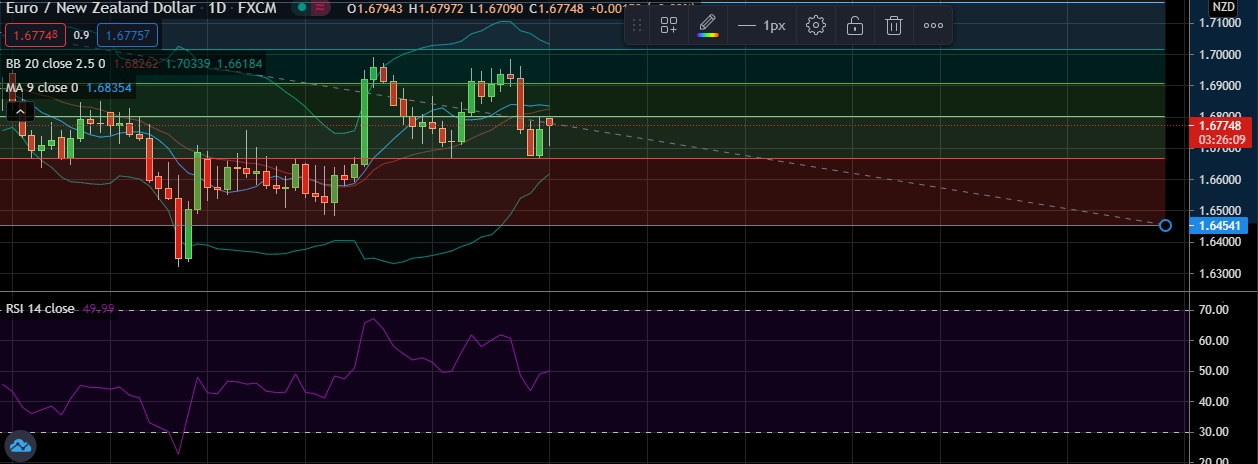Click the TradingView cloud logo icon
Image resolution: width=1258 pixels, height=464 pixels.
click(x=20, y=446)
